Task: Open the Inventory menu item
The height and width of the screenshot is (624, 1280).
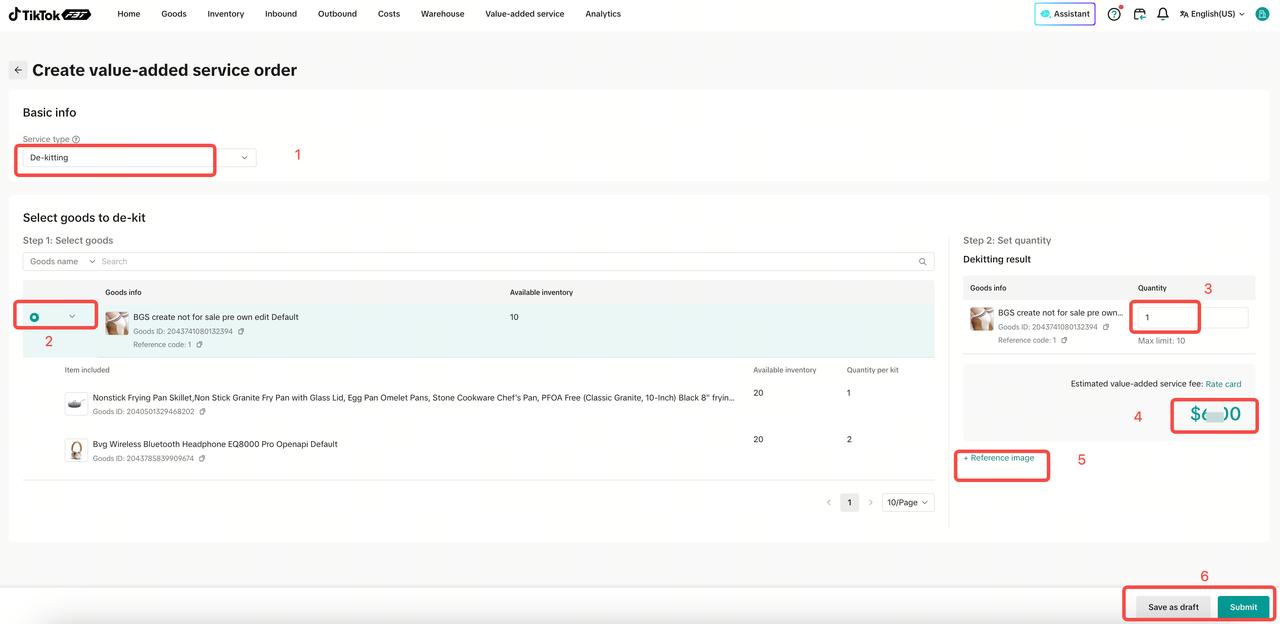Action: (x=226, y=14)
